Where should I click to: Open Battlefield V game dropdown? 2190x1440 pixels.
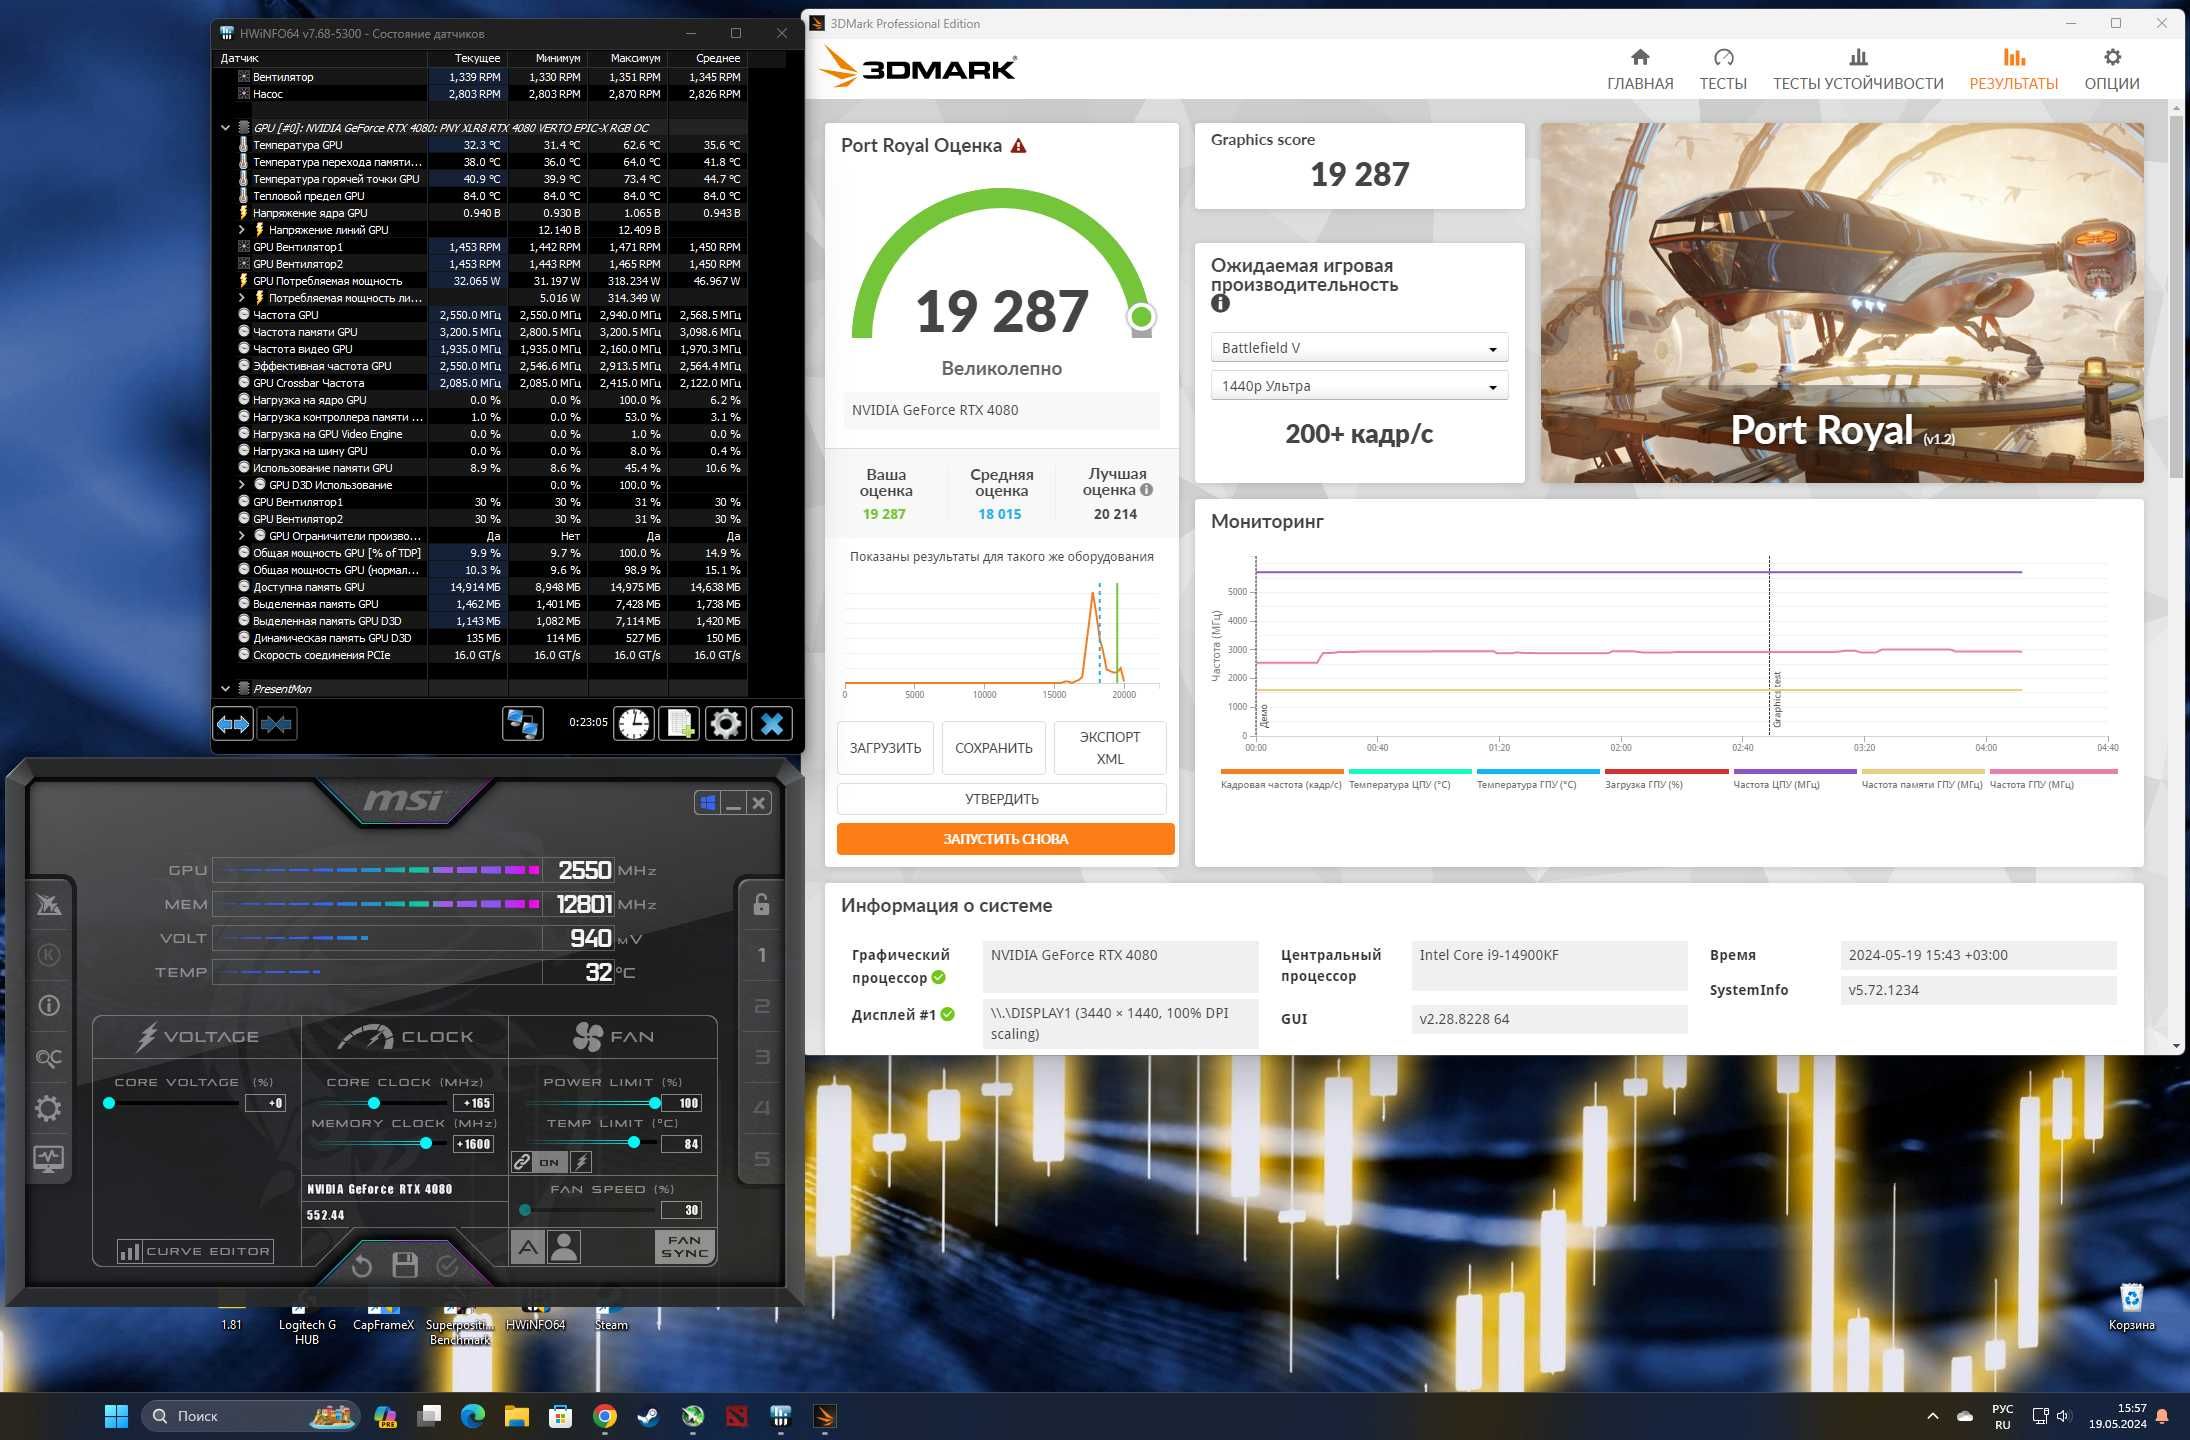pos(1359,348)
